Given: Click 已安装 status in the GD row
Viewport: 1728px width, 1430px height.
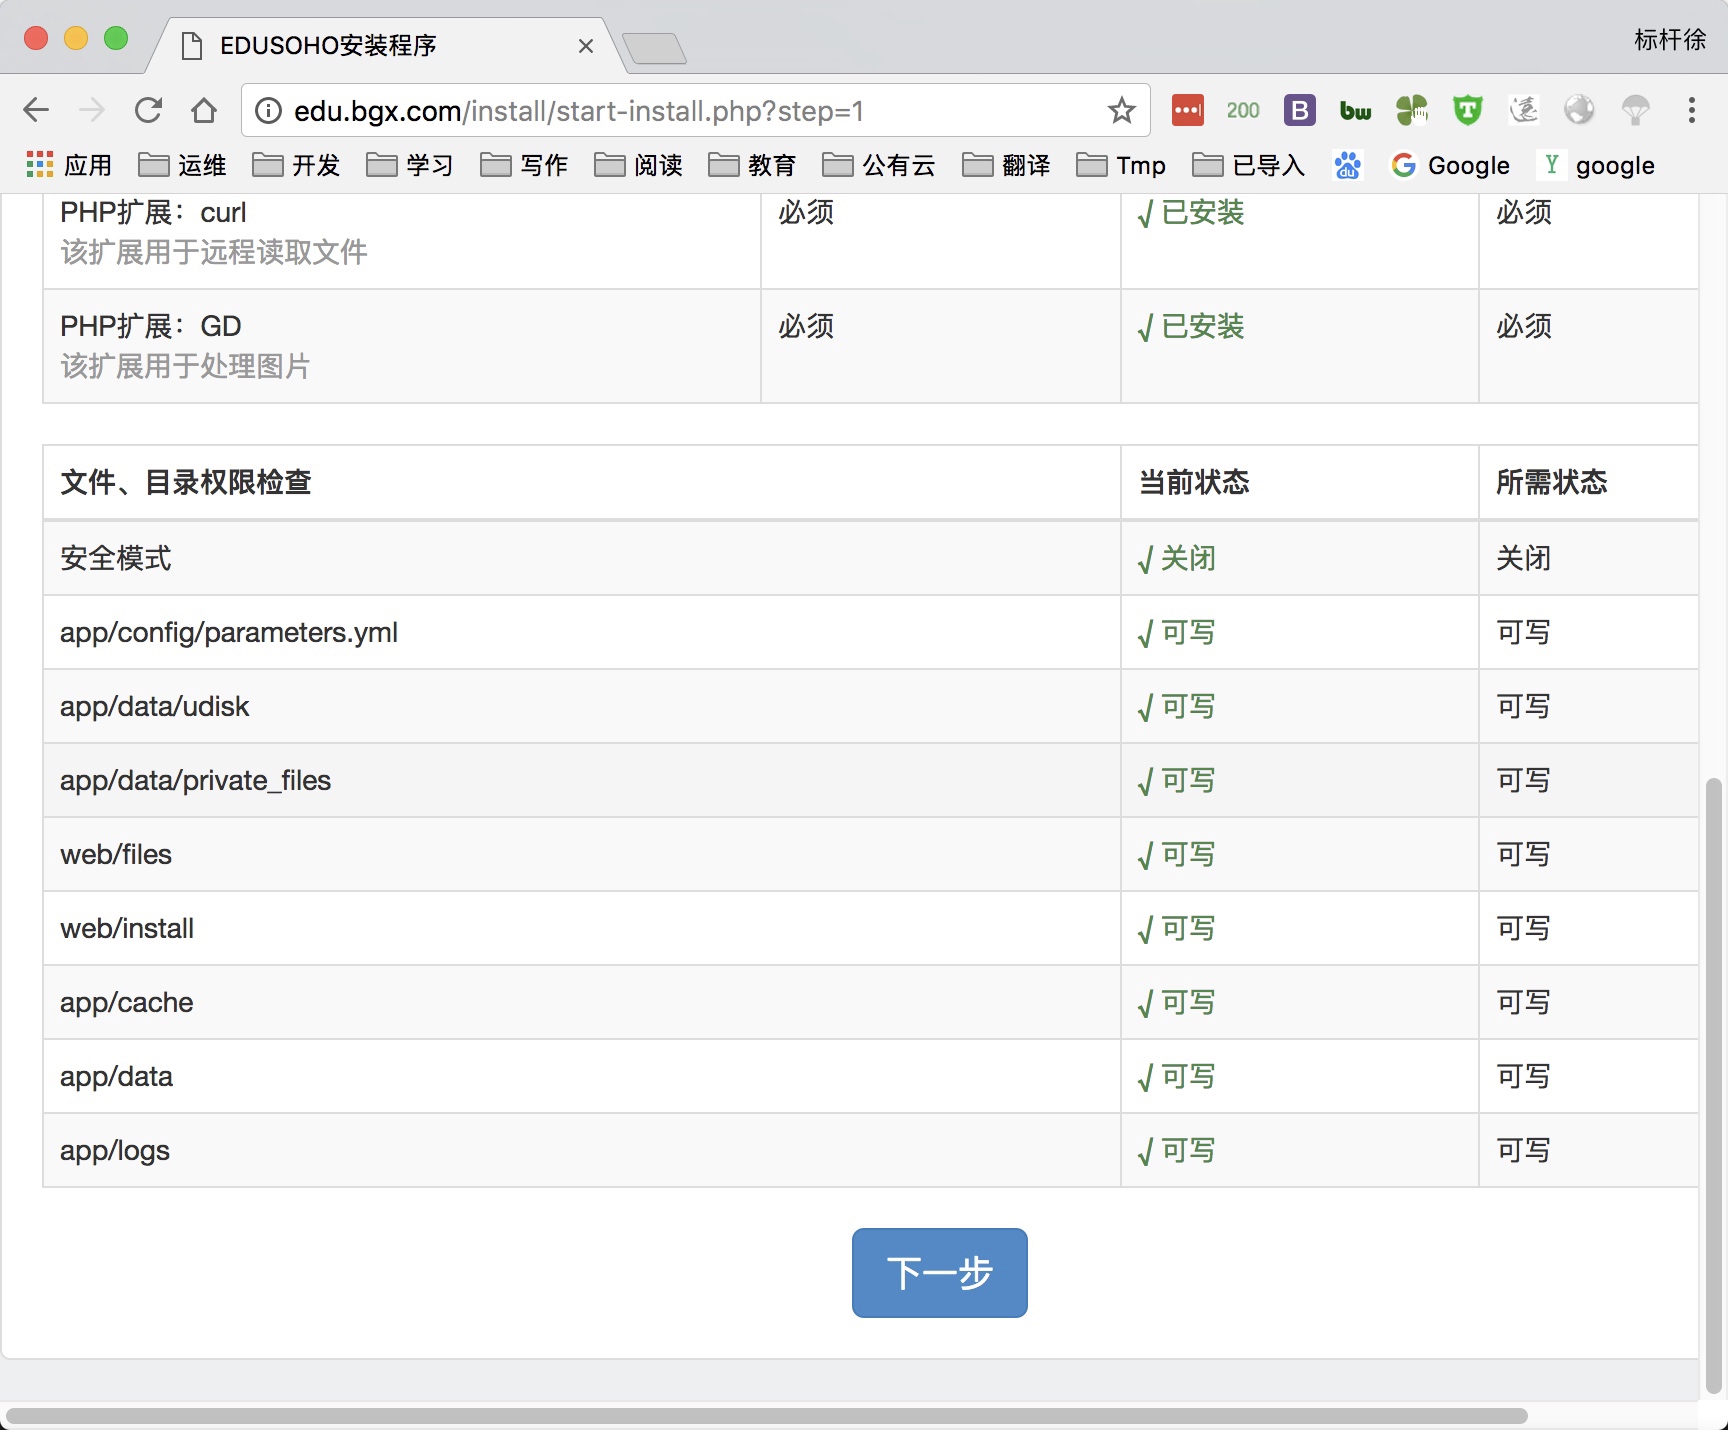Looking at the screenshot, I should (1191, 326).
